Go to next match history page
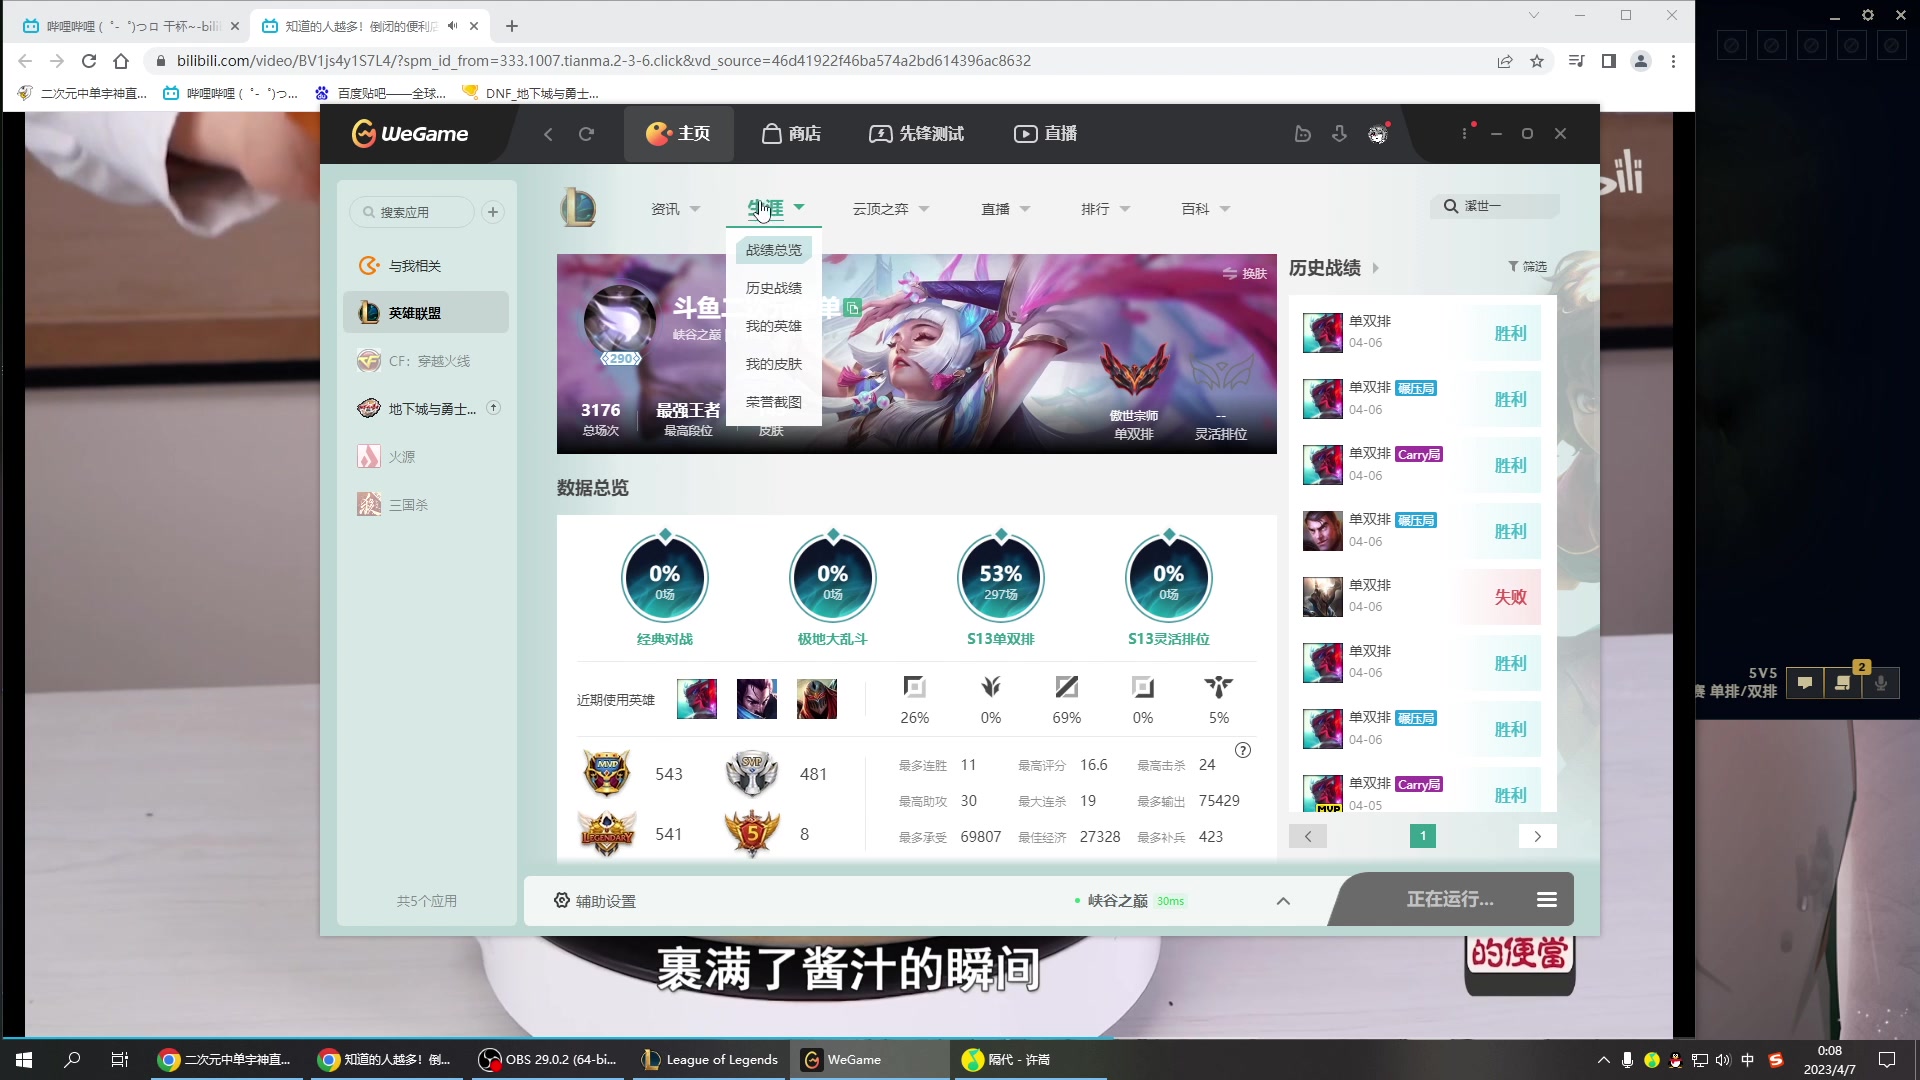Image resolution: width=1920 pixels, height=1080 pixels. click(1538, 836)
